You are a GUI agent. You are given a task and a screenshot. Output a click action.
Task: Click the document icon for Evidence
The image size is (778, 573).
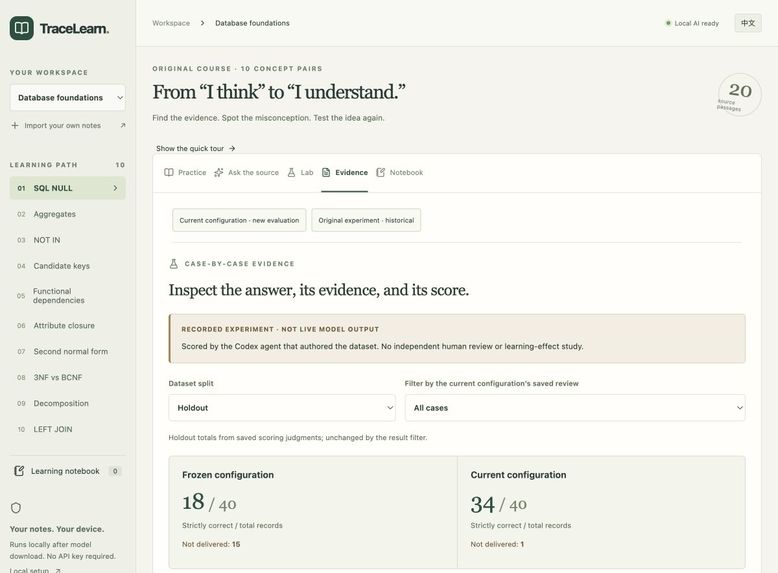[x=326, y=173]
